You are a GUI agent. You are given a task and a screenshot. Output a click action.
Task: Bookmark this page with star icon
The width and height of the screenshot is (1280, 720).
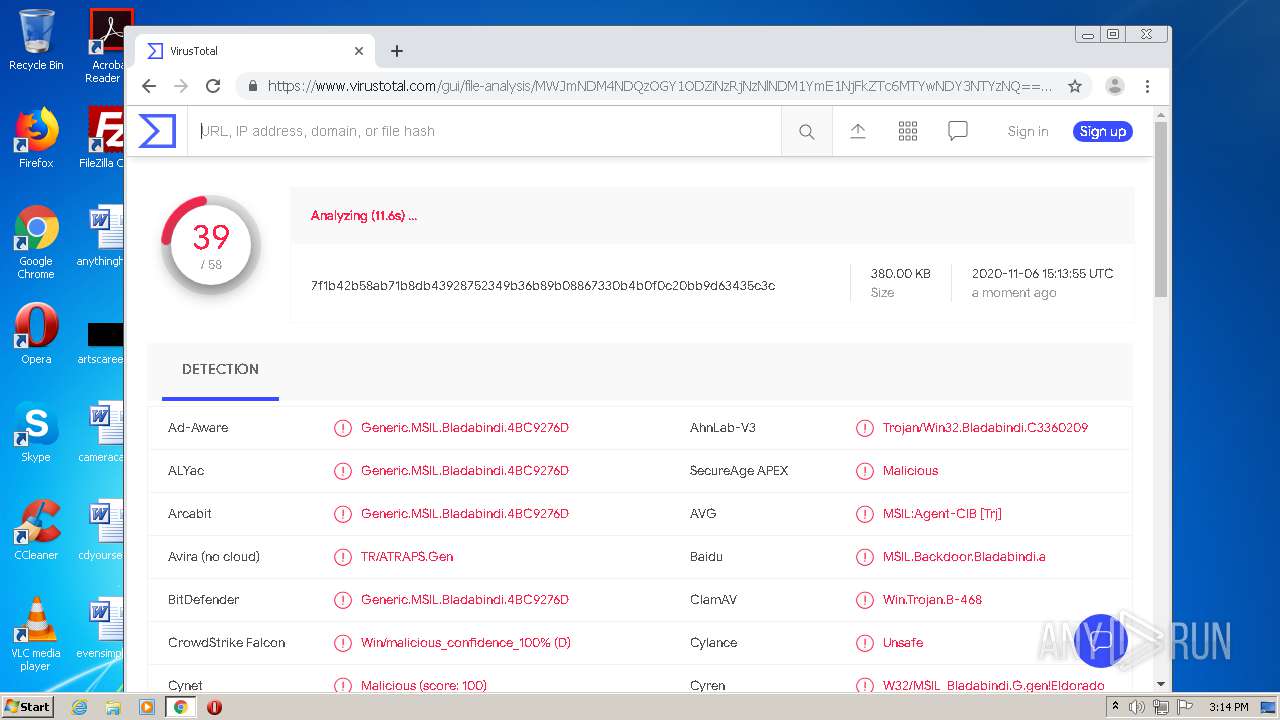(x=1075, y=86)
